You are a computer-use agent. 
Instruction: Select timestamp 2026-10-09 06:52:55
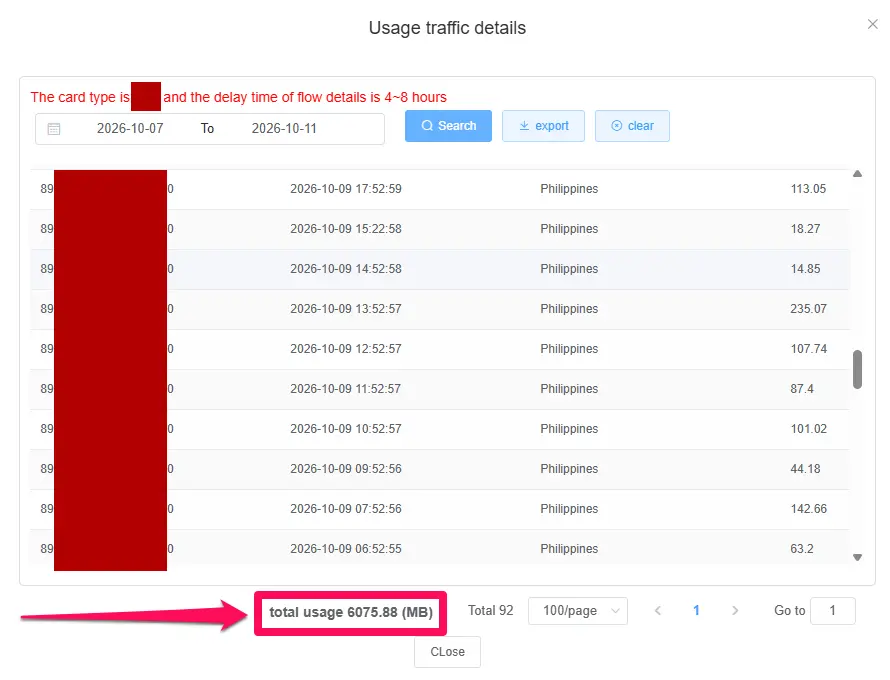[x=346, y=549]
